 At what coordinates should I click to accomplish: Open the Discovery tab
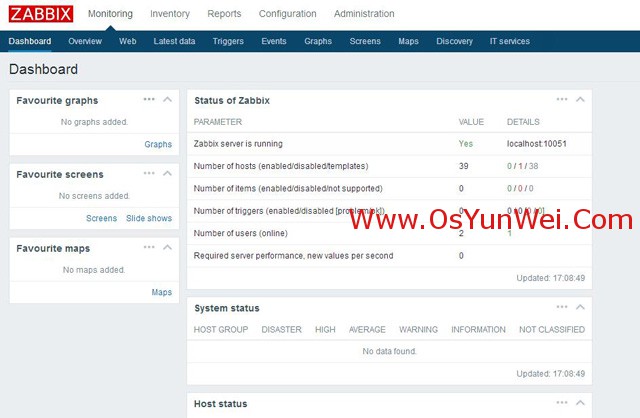[454, 41]
